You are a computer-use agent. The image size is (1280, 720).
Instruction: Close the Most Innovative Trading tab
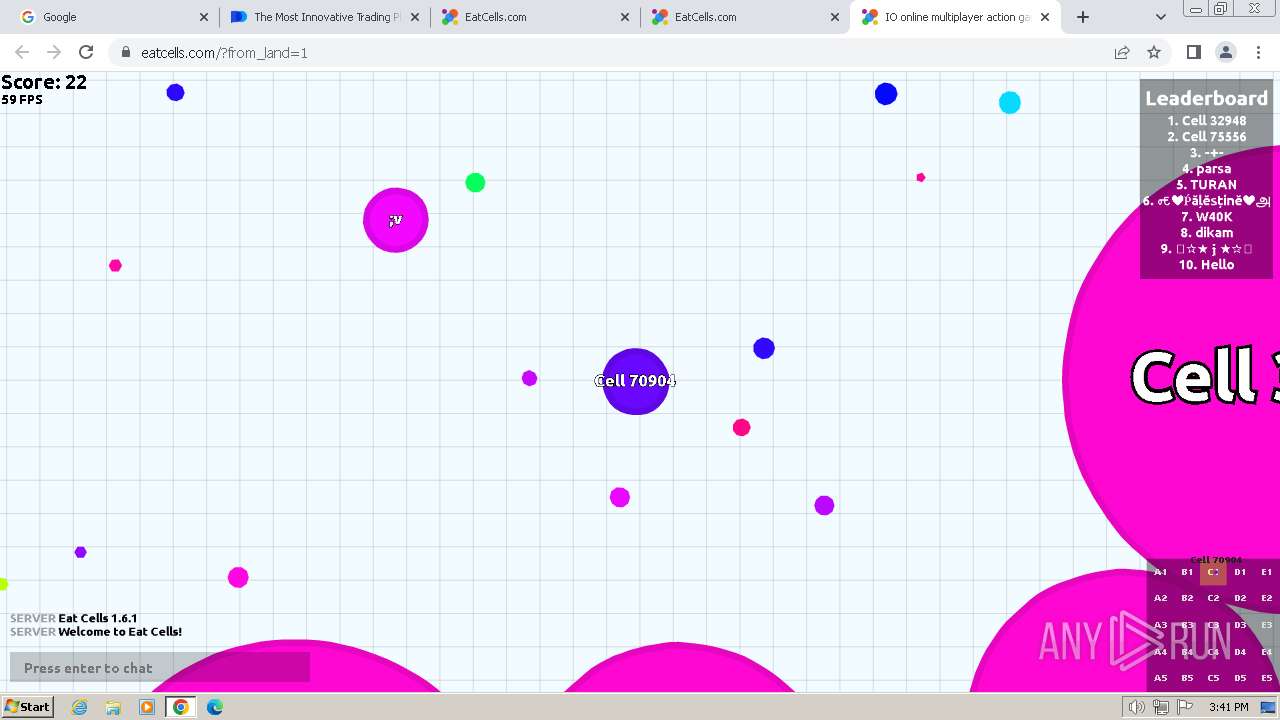tap(414, 17)
